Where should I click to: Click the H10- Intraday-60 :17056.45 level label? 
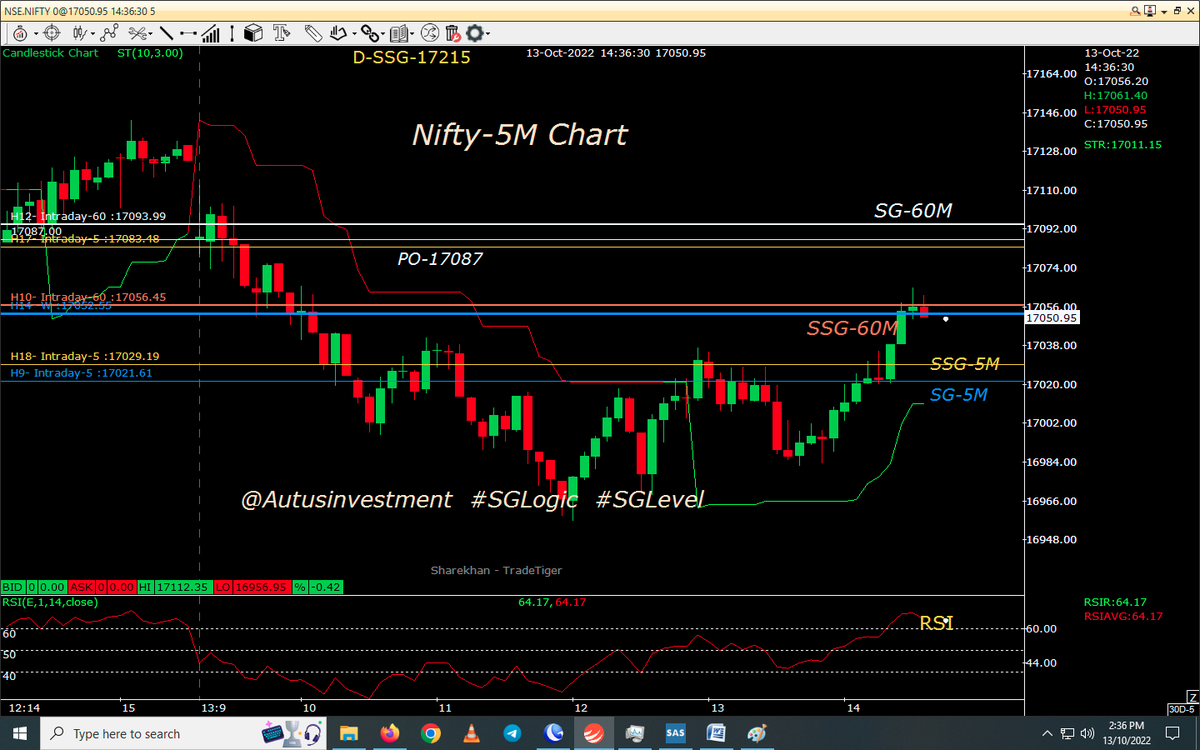click(x=88, y=297)
